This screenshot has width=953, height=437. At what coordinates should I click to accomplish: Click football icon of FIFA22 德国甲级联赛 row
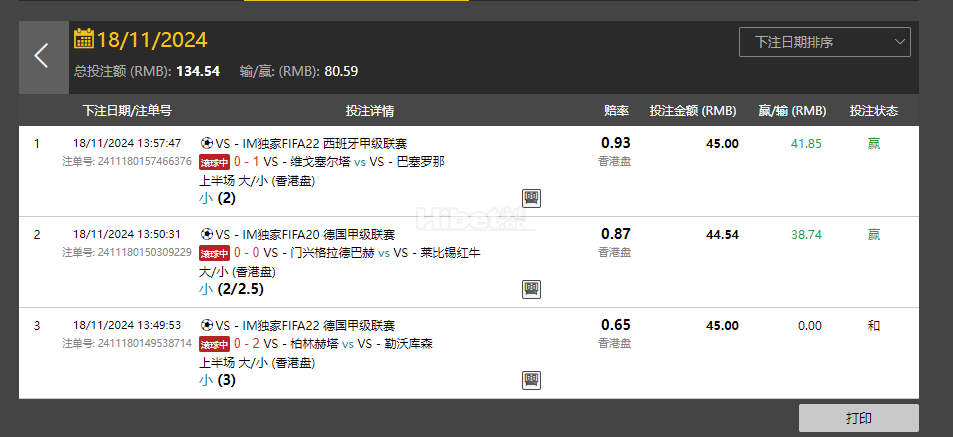(x=207, y=326)
